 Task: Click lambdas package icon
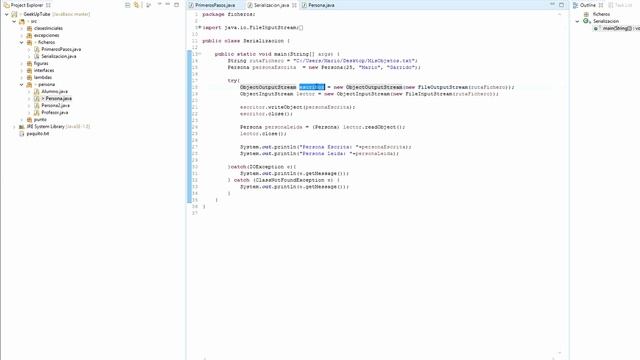pos(29,78)
